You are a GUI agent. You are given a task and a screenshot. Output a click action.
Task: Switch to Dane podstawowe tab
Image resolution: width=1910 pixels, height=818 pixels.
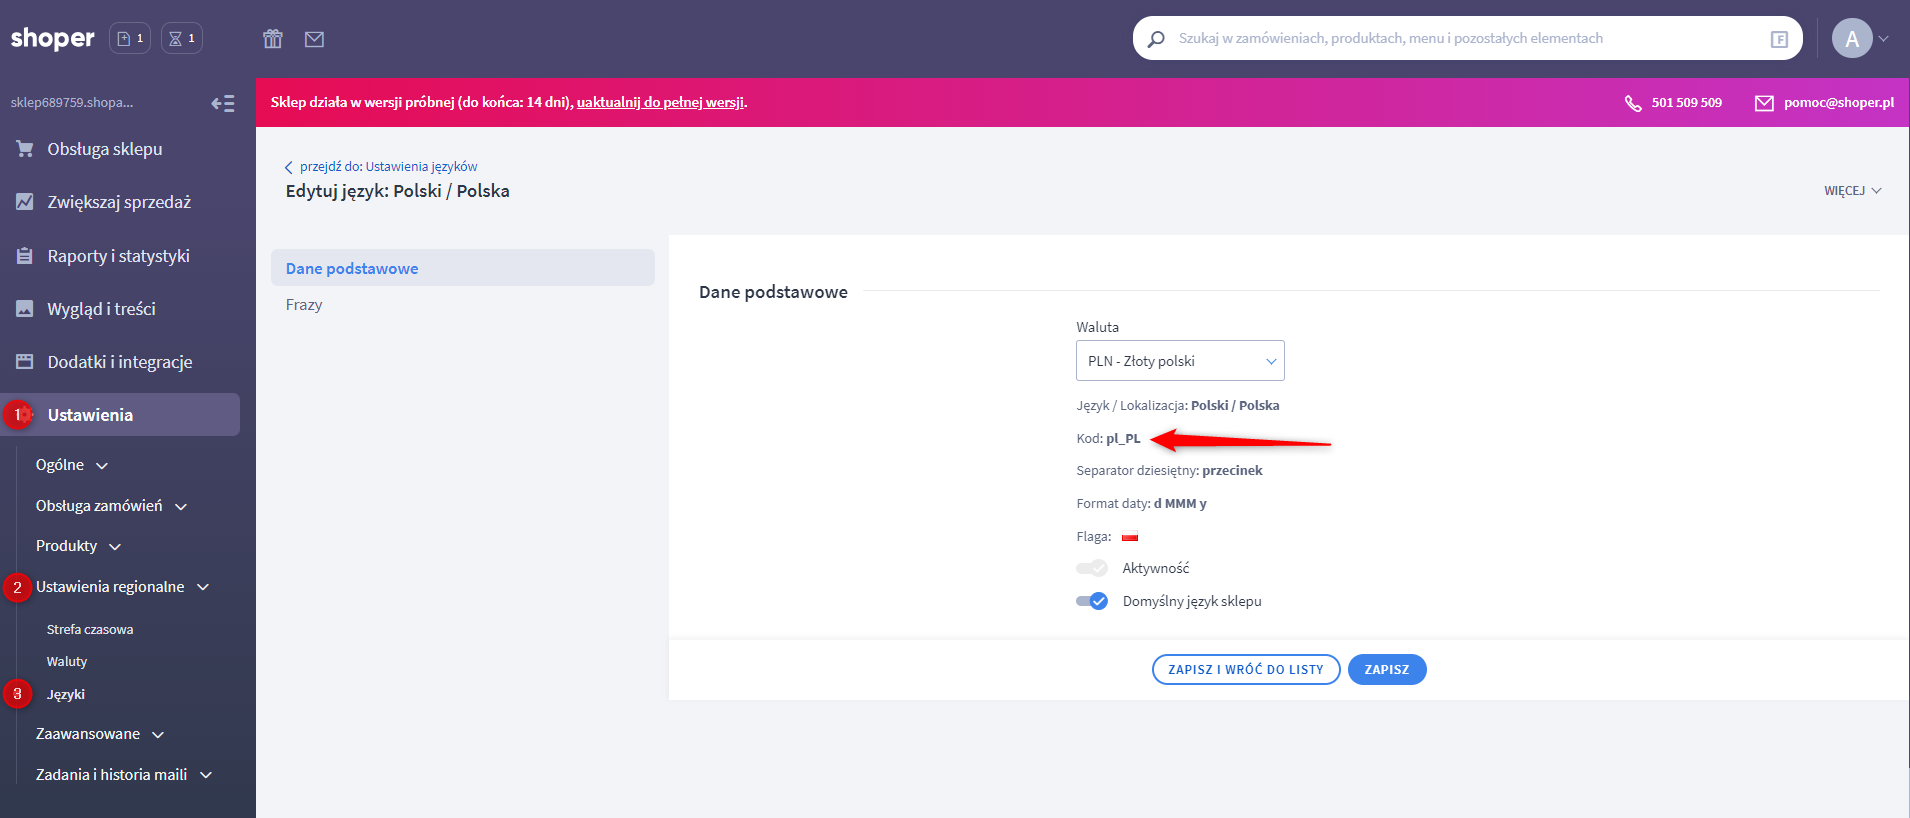[x=463, y=268]
